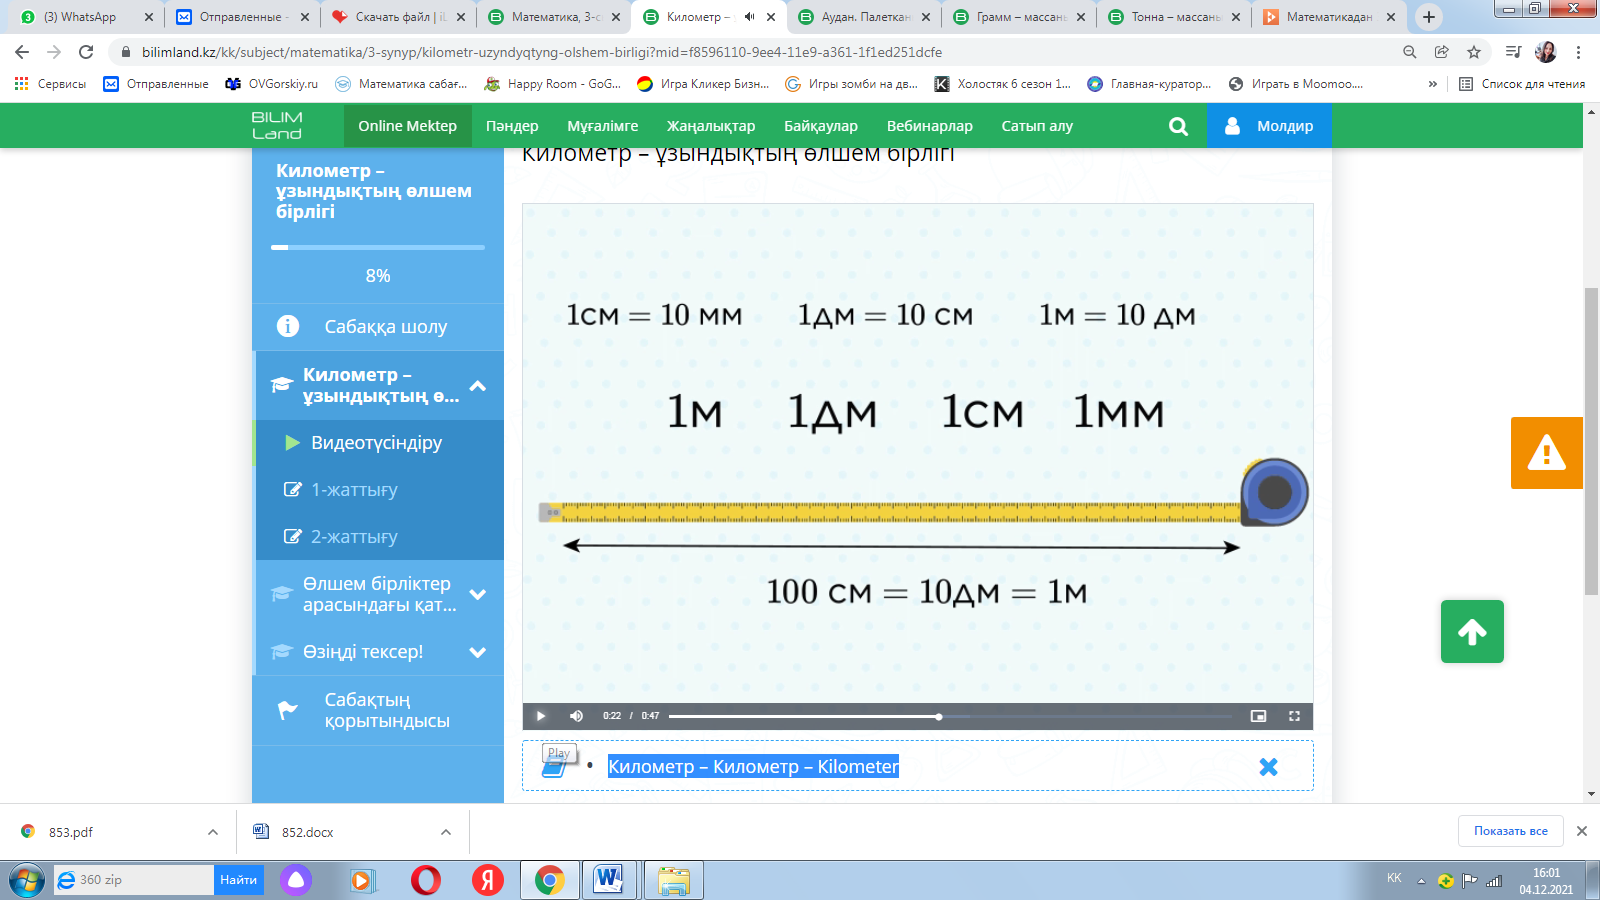The width and height of the screenshot is (1600, 900).
Task: Open the site search magnifier
Action: [x=1178, y=126]
